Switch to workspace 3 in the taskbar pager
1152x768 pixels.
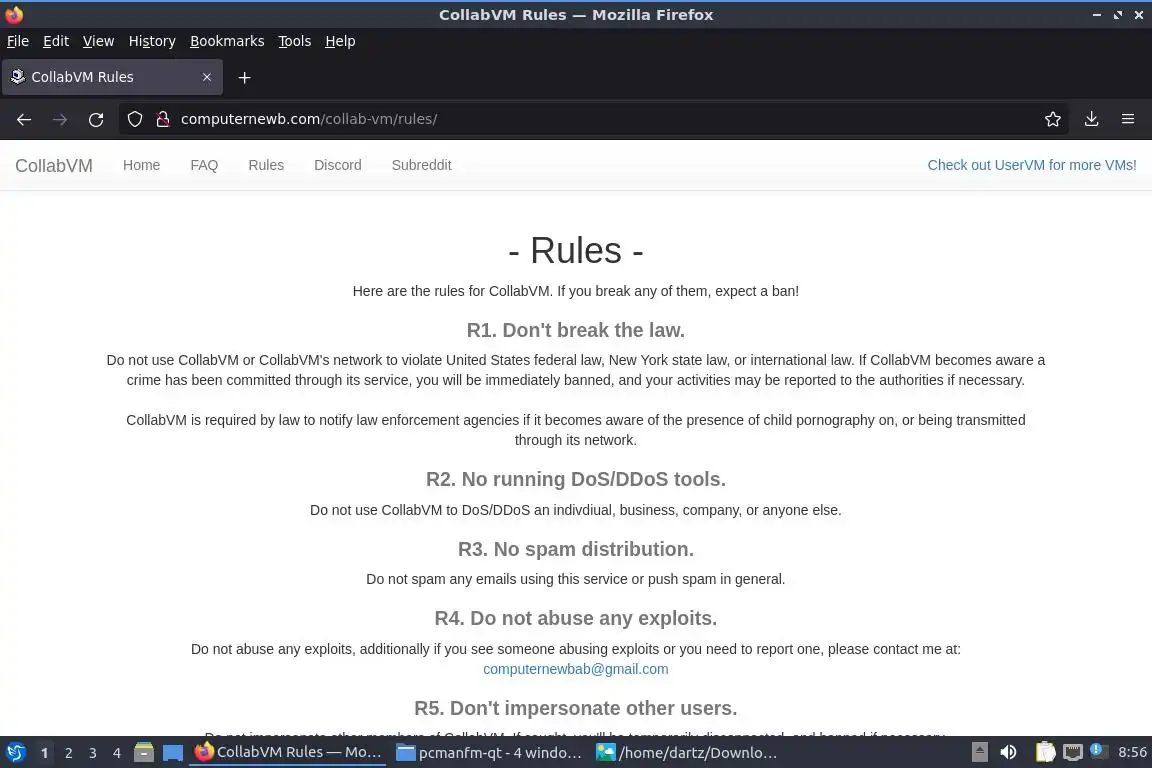(93, 753)
